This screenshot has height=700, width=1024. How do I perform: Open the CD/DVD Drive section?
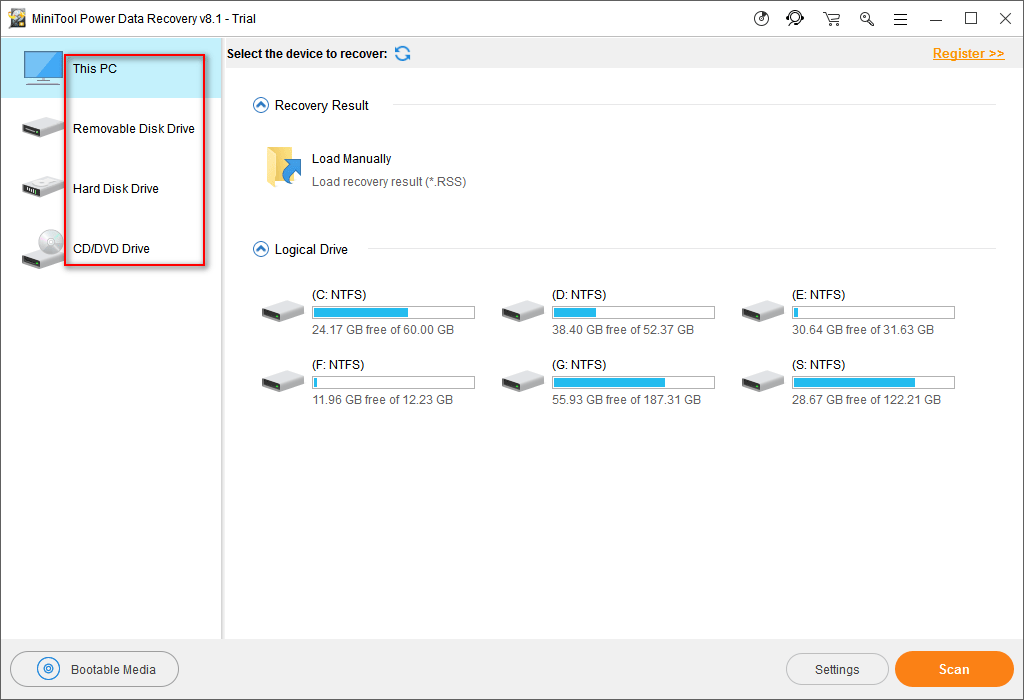coord(110,248)
